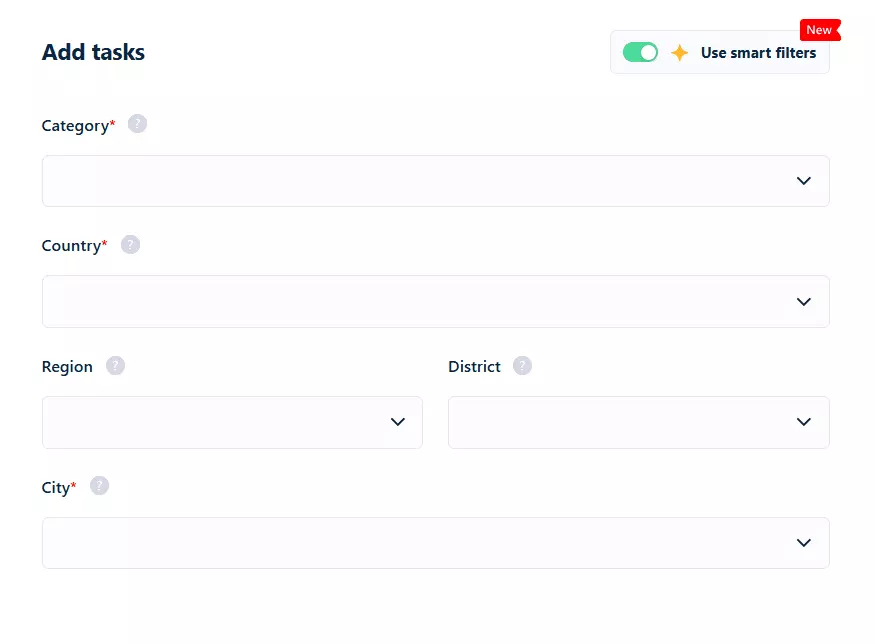
Task: Click the Country field label
Action: 71,246
